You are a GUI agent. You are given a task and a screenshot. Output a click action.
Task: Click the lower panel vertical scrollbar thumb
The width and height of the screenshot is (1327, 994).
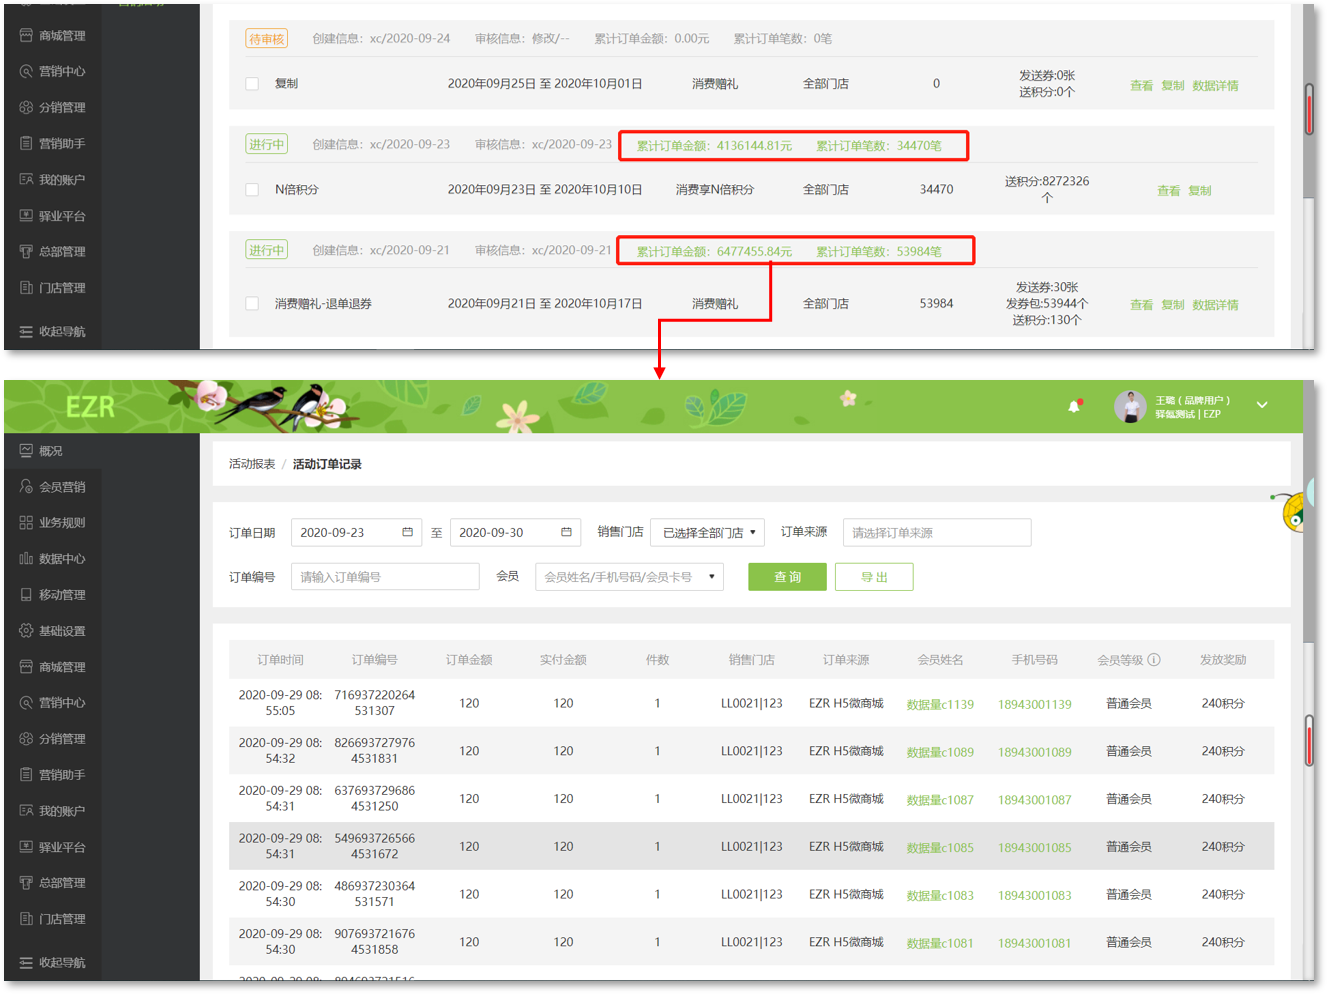tap(1309, 741)
